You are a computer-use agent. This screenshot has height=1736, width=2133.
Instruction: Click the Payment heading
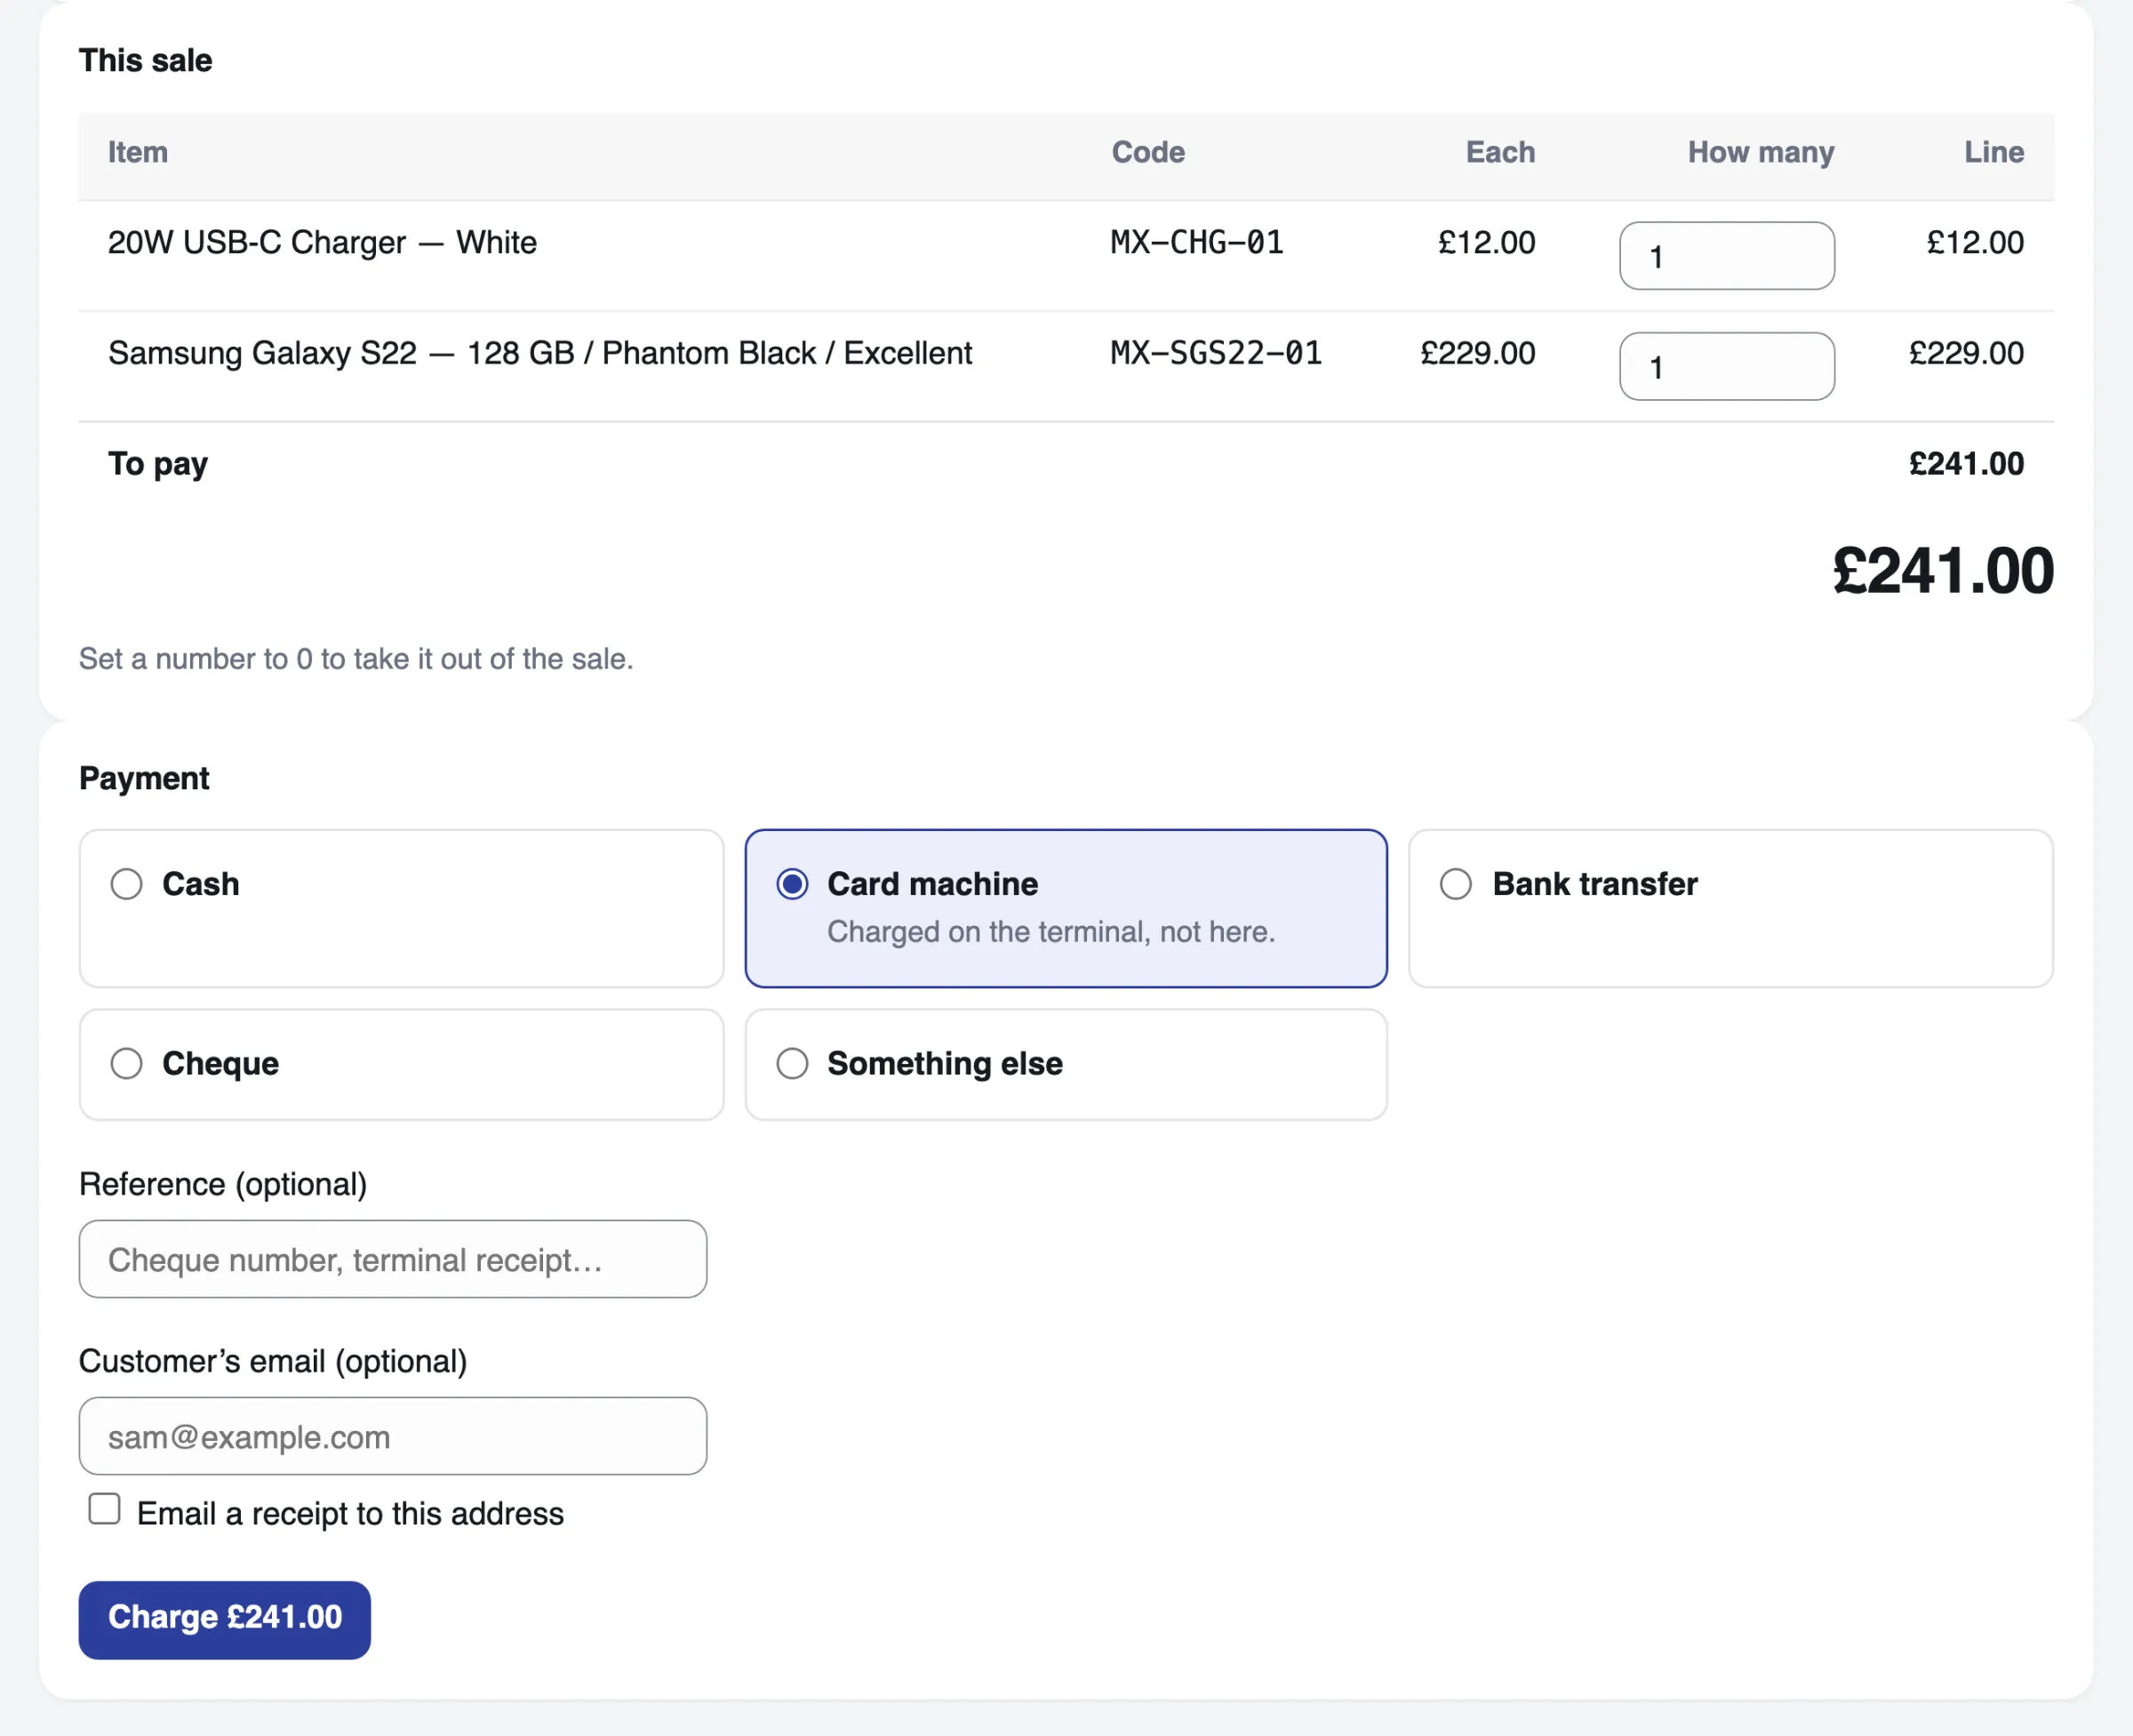pos(144,778)
